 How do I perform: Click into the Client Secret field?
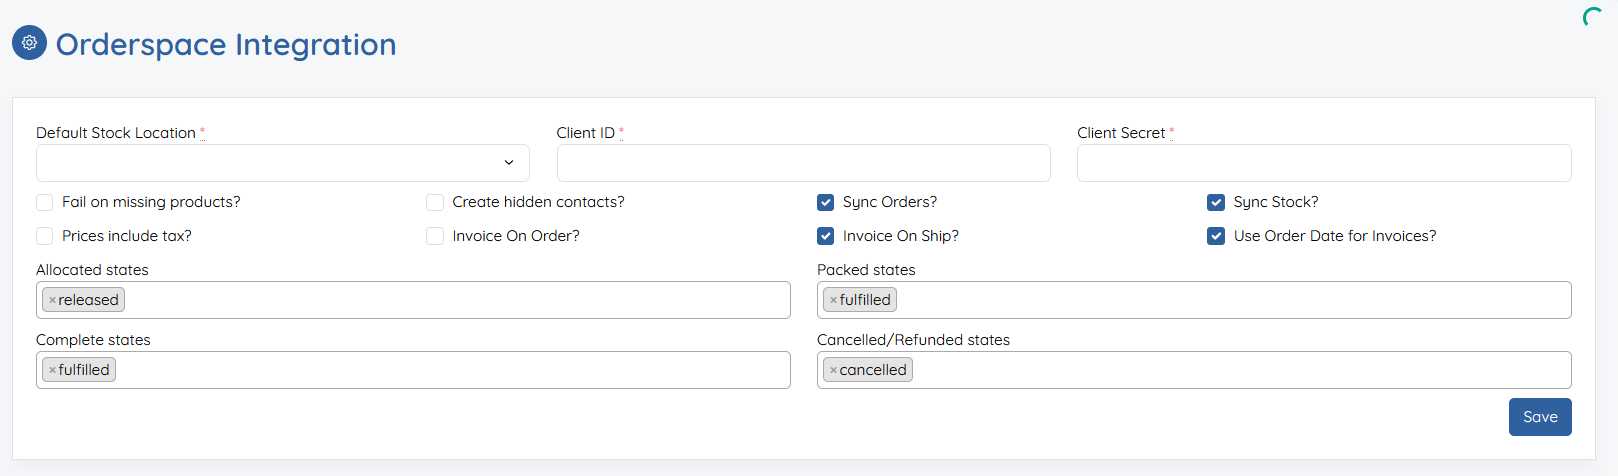(1324, 163)
